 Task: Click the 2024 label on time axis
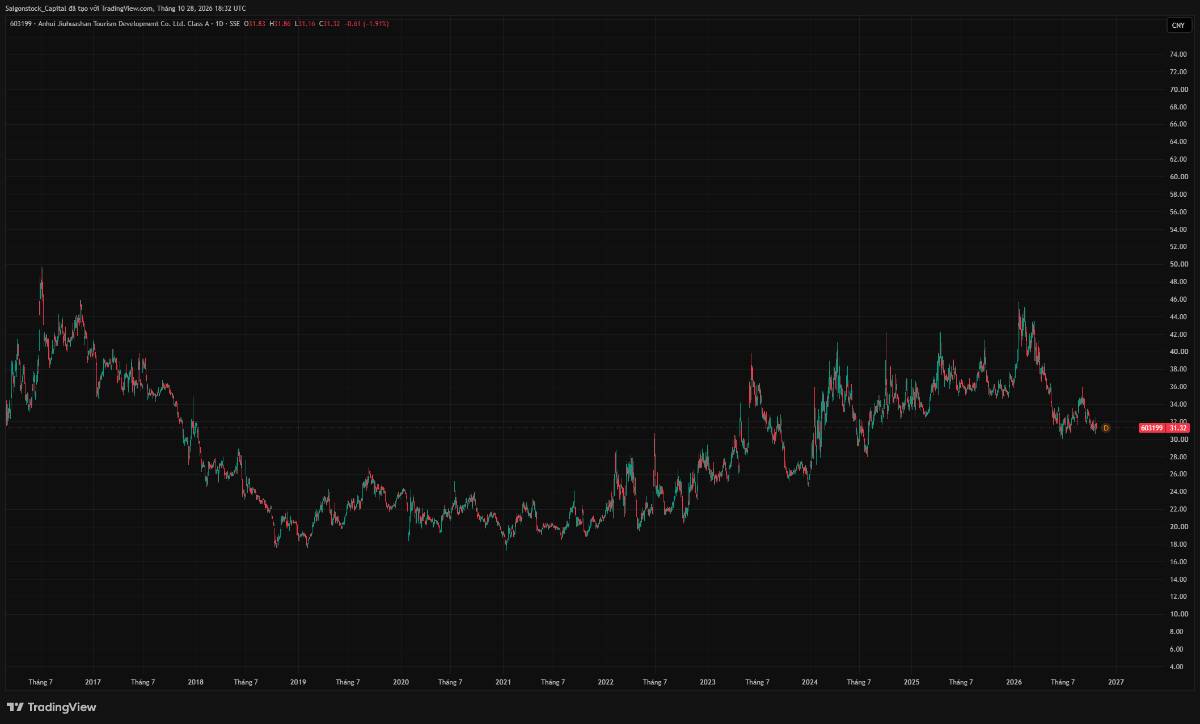click(809, 682)
